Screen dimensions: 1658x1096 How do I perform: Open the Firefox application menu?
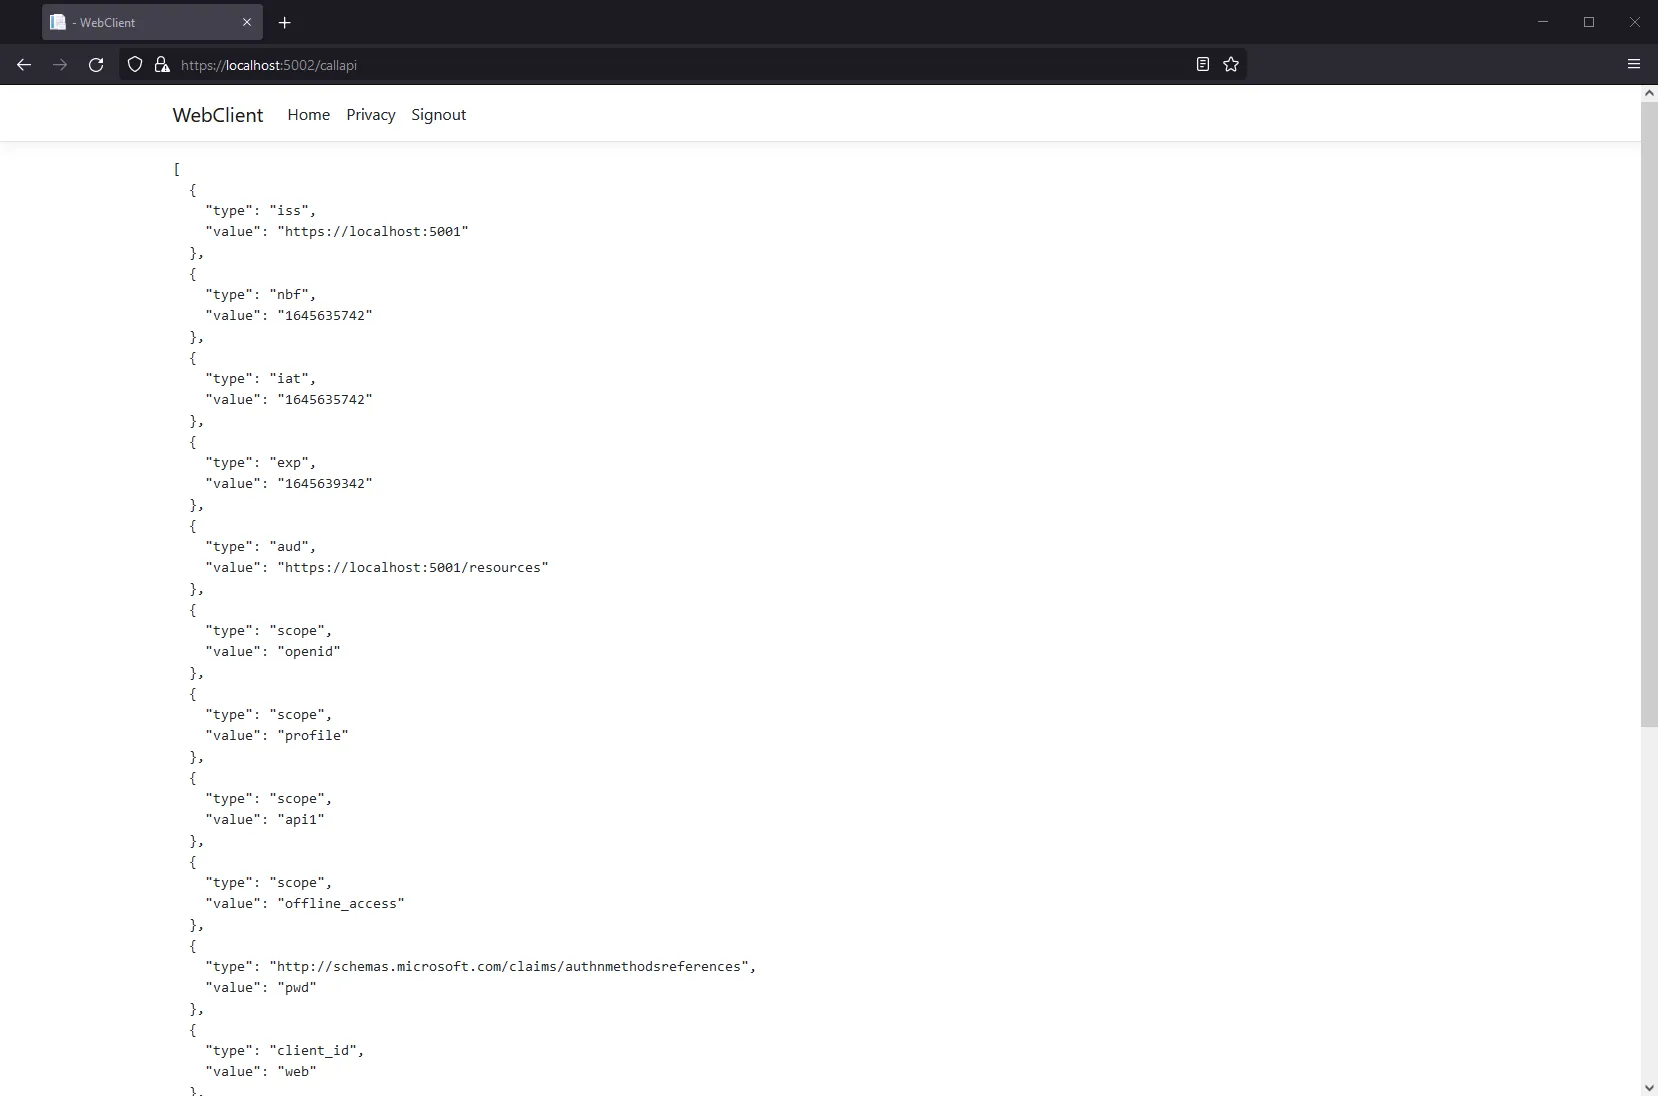pos(1634,64)
